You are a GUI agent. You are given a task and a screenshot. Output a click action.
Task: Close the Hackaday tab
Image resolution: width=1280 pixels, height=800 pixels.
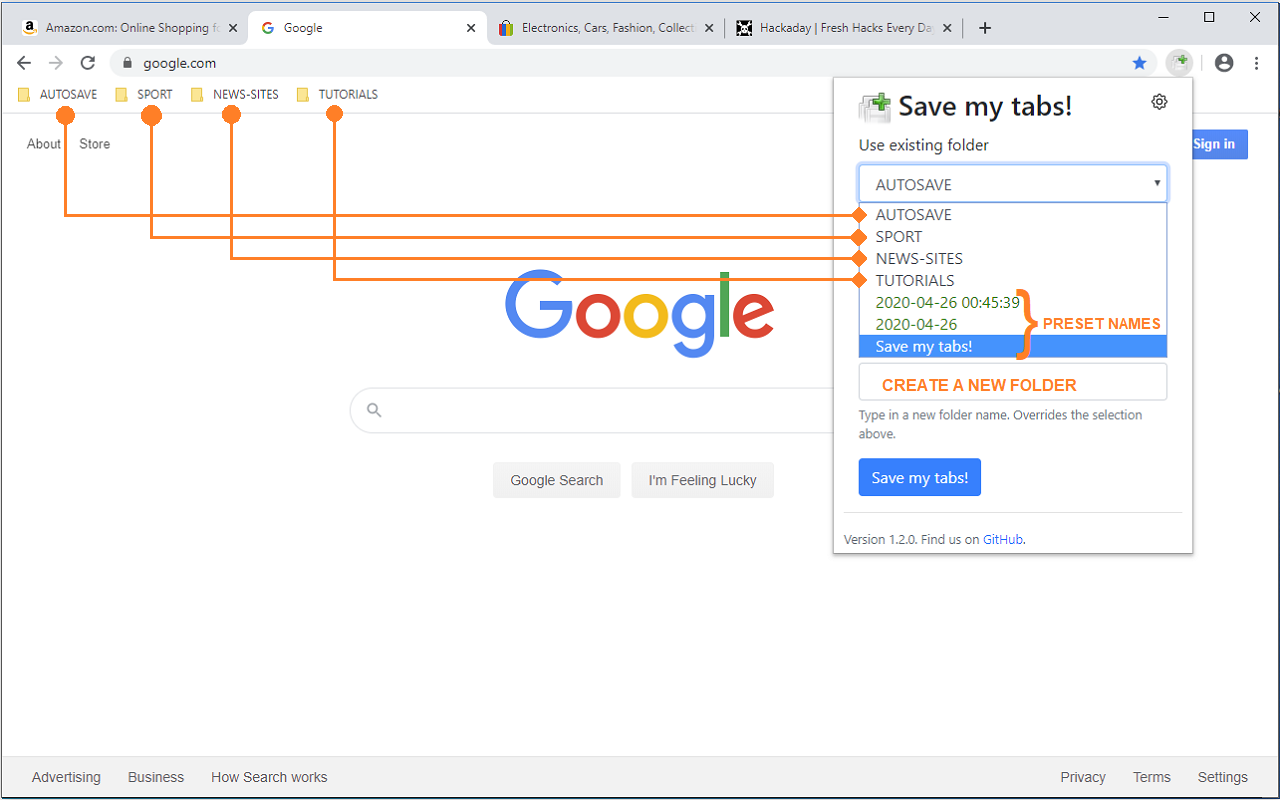(x=947, y=28)
